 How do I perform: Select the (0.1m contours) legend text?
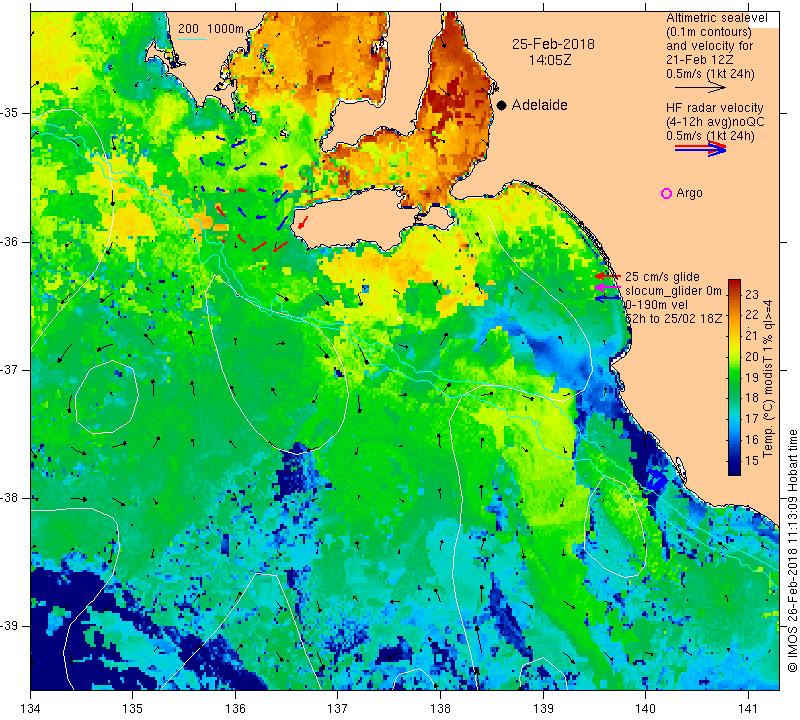(708, 32)
